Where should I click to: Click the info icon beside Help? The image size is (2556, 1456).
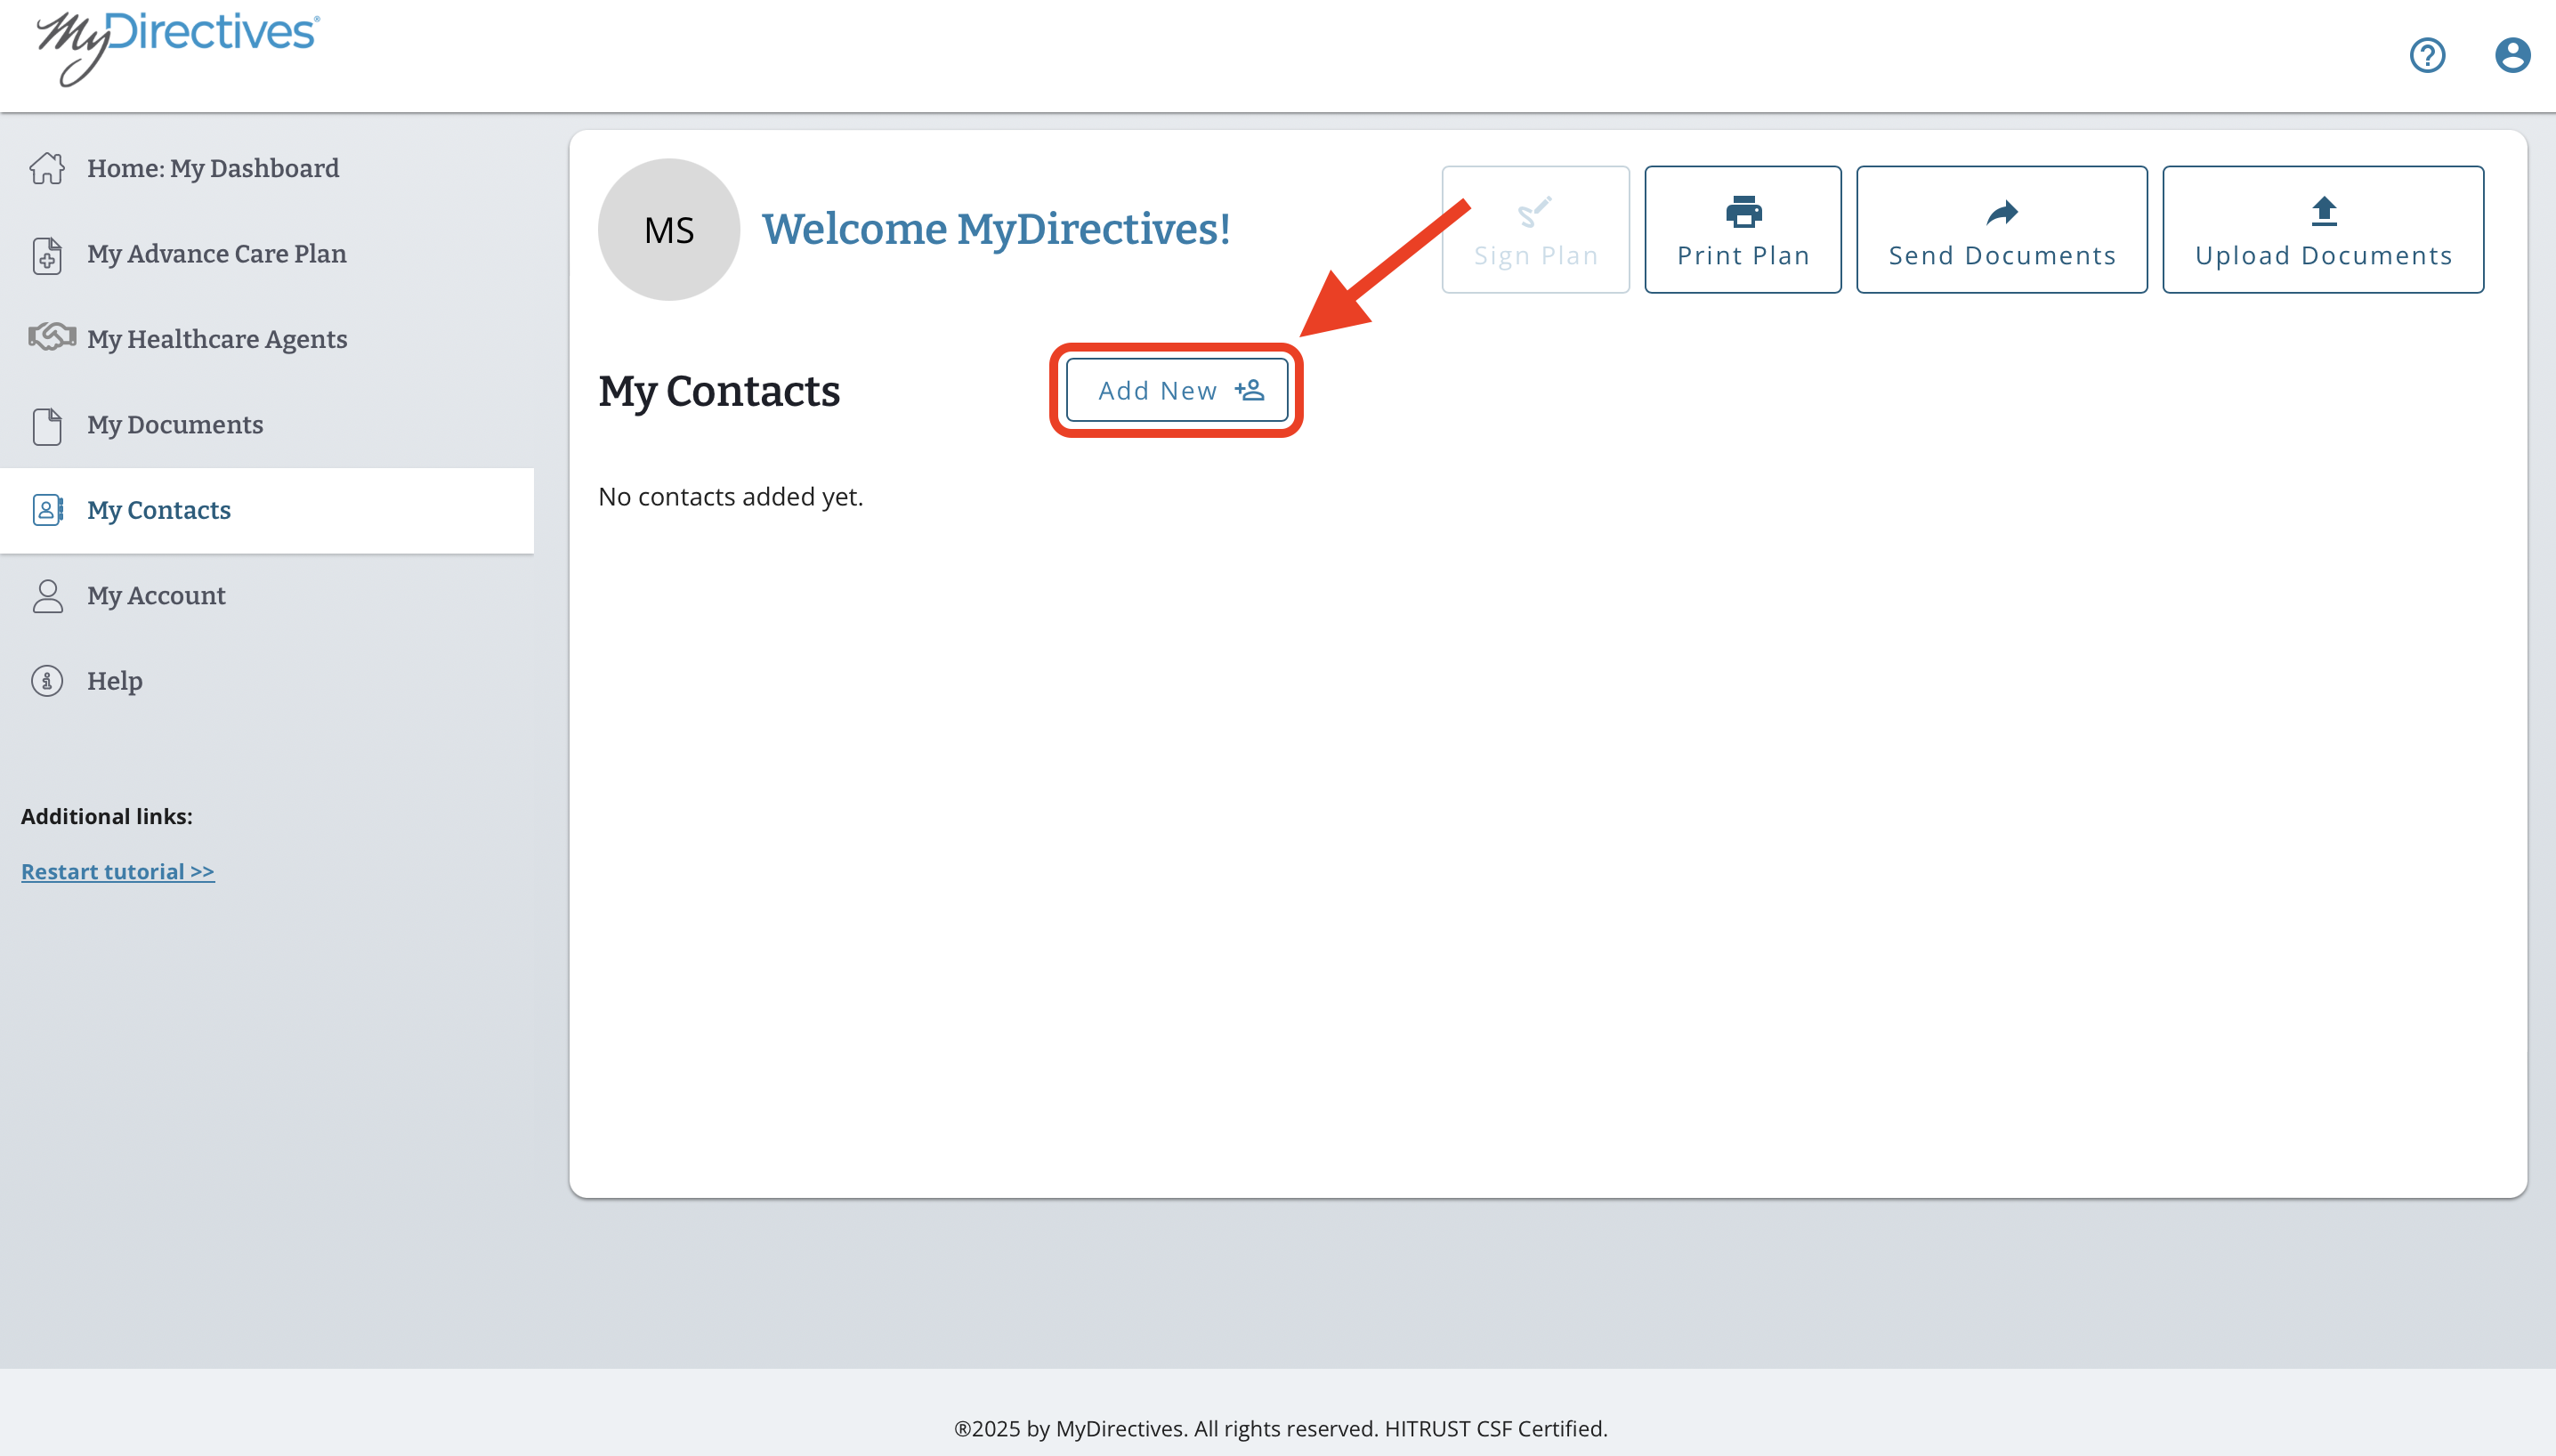tap(47, 681)
